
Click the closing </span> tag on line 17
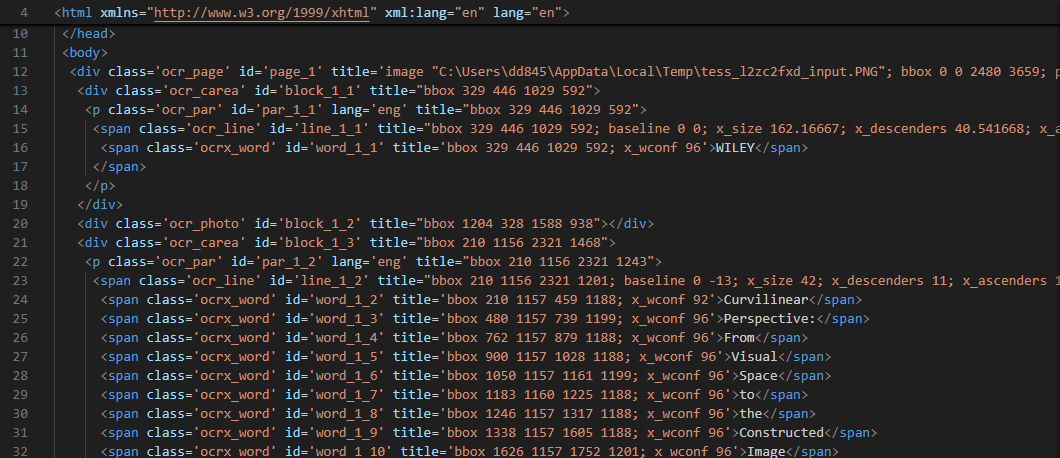tap(120, 166)
